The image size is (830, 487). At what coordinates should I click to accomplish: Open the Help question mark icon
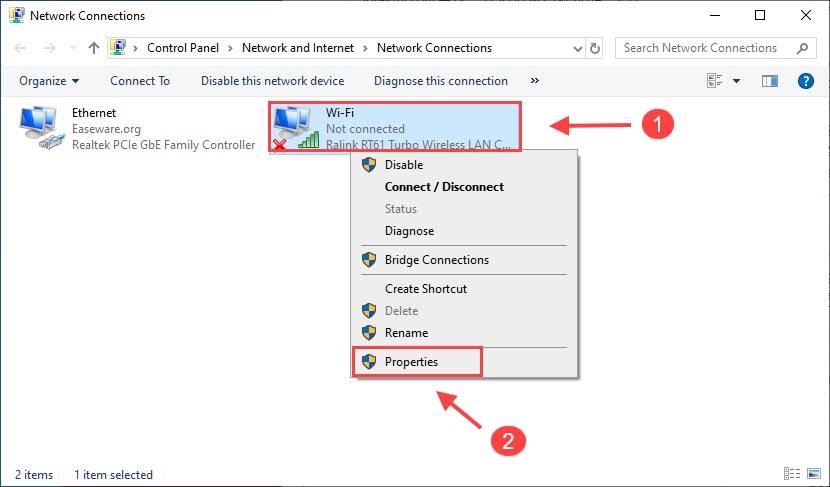pyautogui.click(x=804, y=81)
